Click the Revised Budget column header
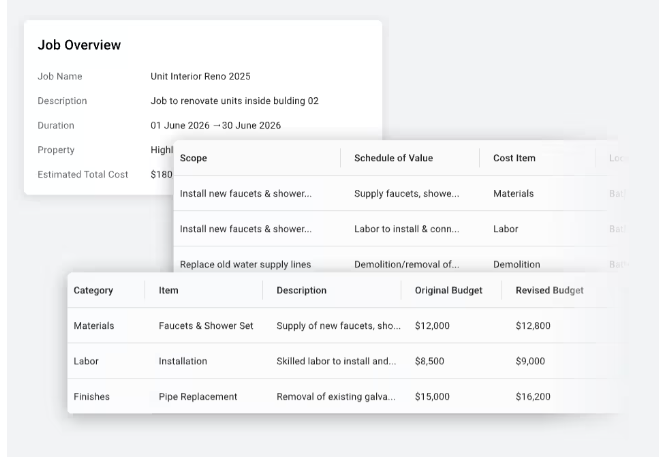 coord(549,291)
